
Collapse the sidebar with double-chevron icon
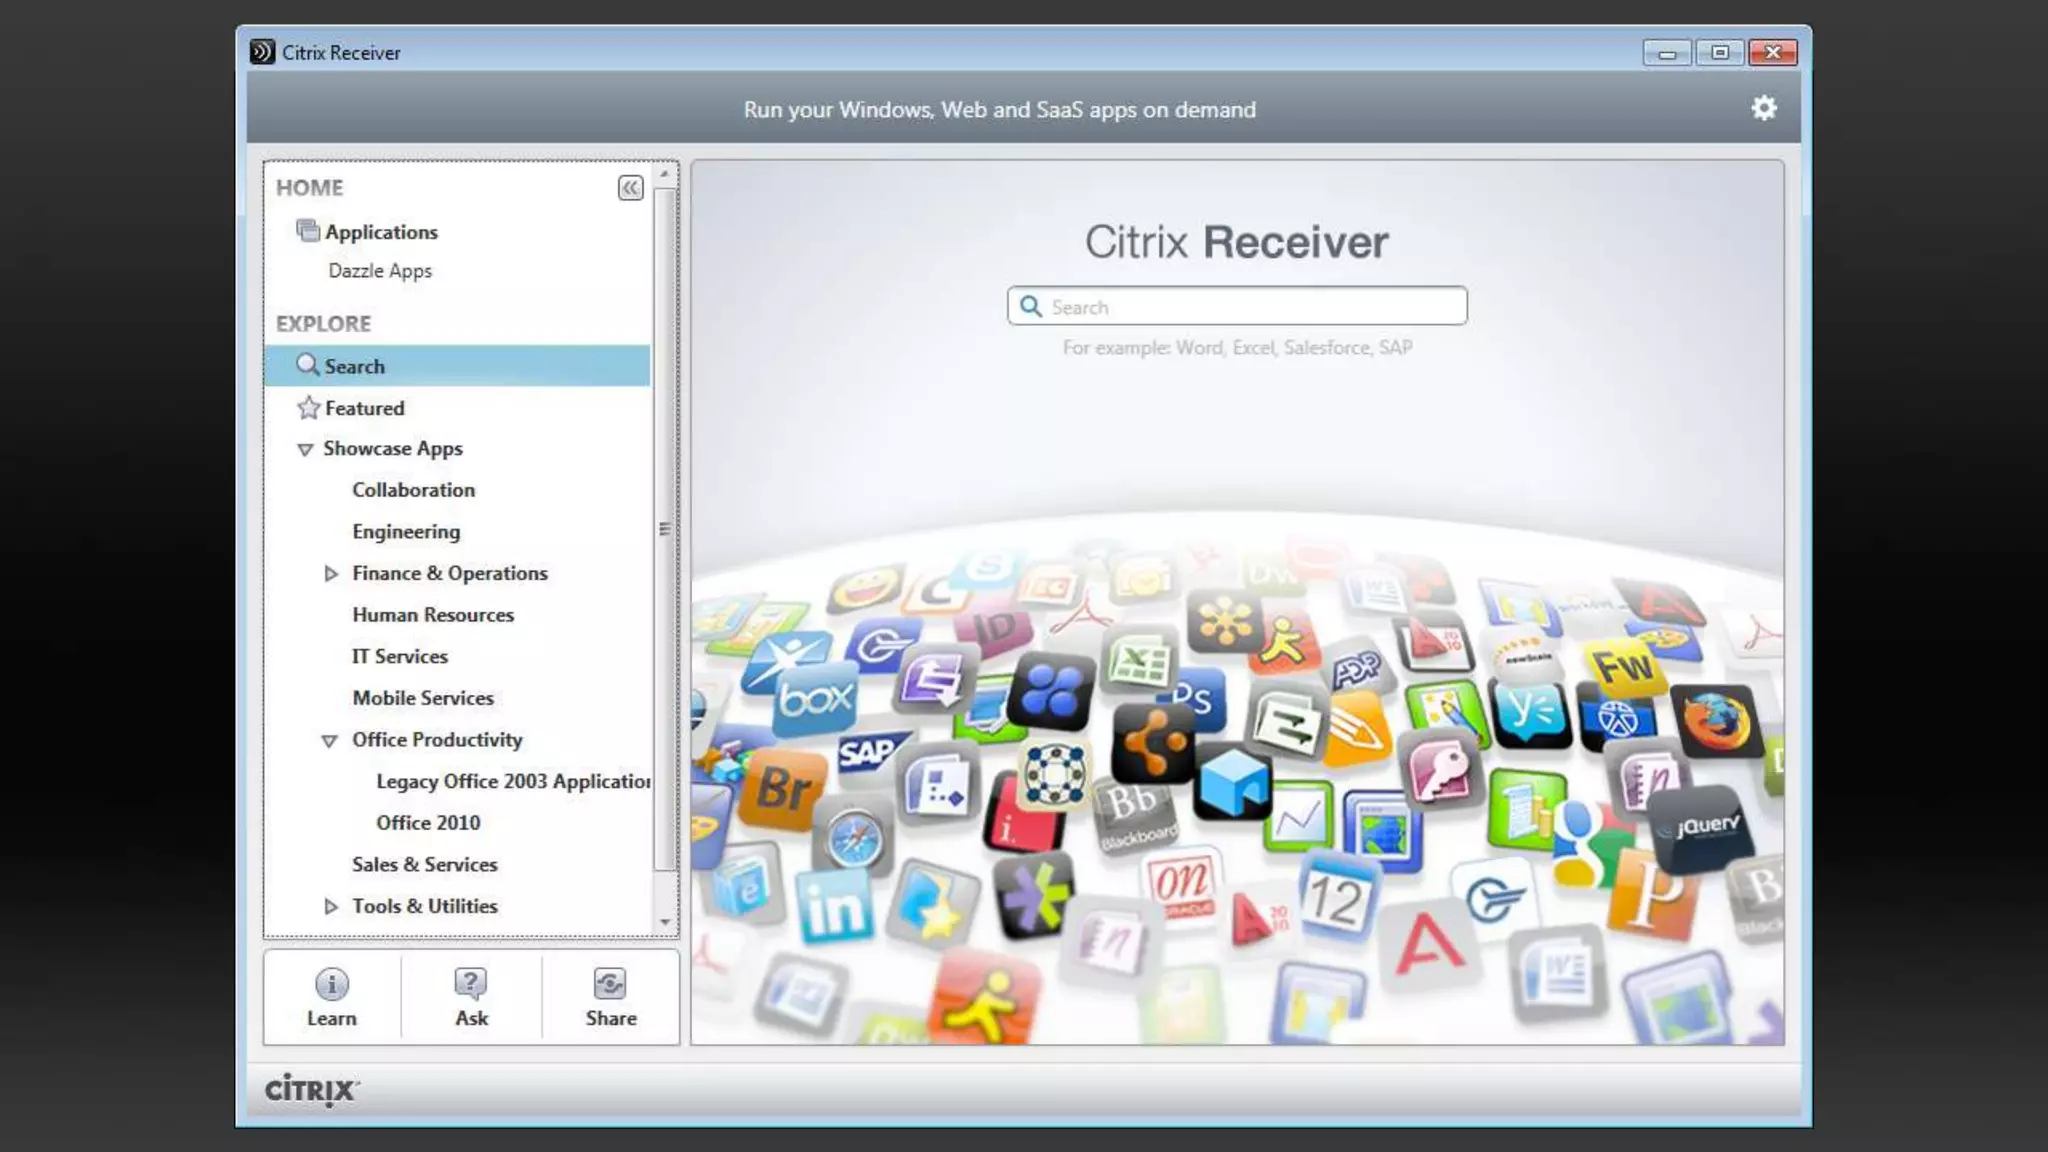[630, 188]
